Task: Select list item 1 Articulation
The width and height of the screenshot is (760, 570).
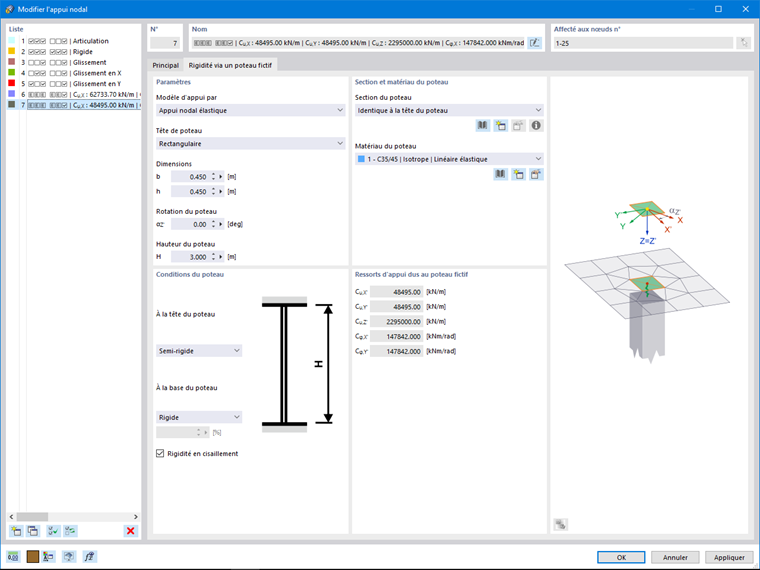Action: [74, 41]
